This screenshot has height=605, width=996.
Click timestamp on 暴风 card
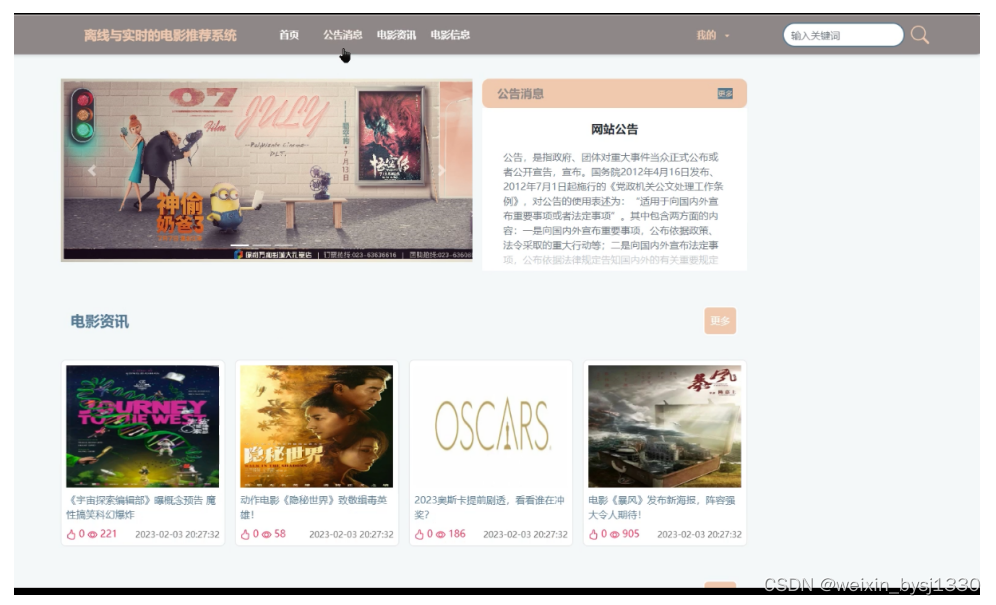point(699,534)
